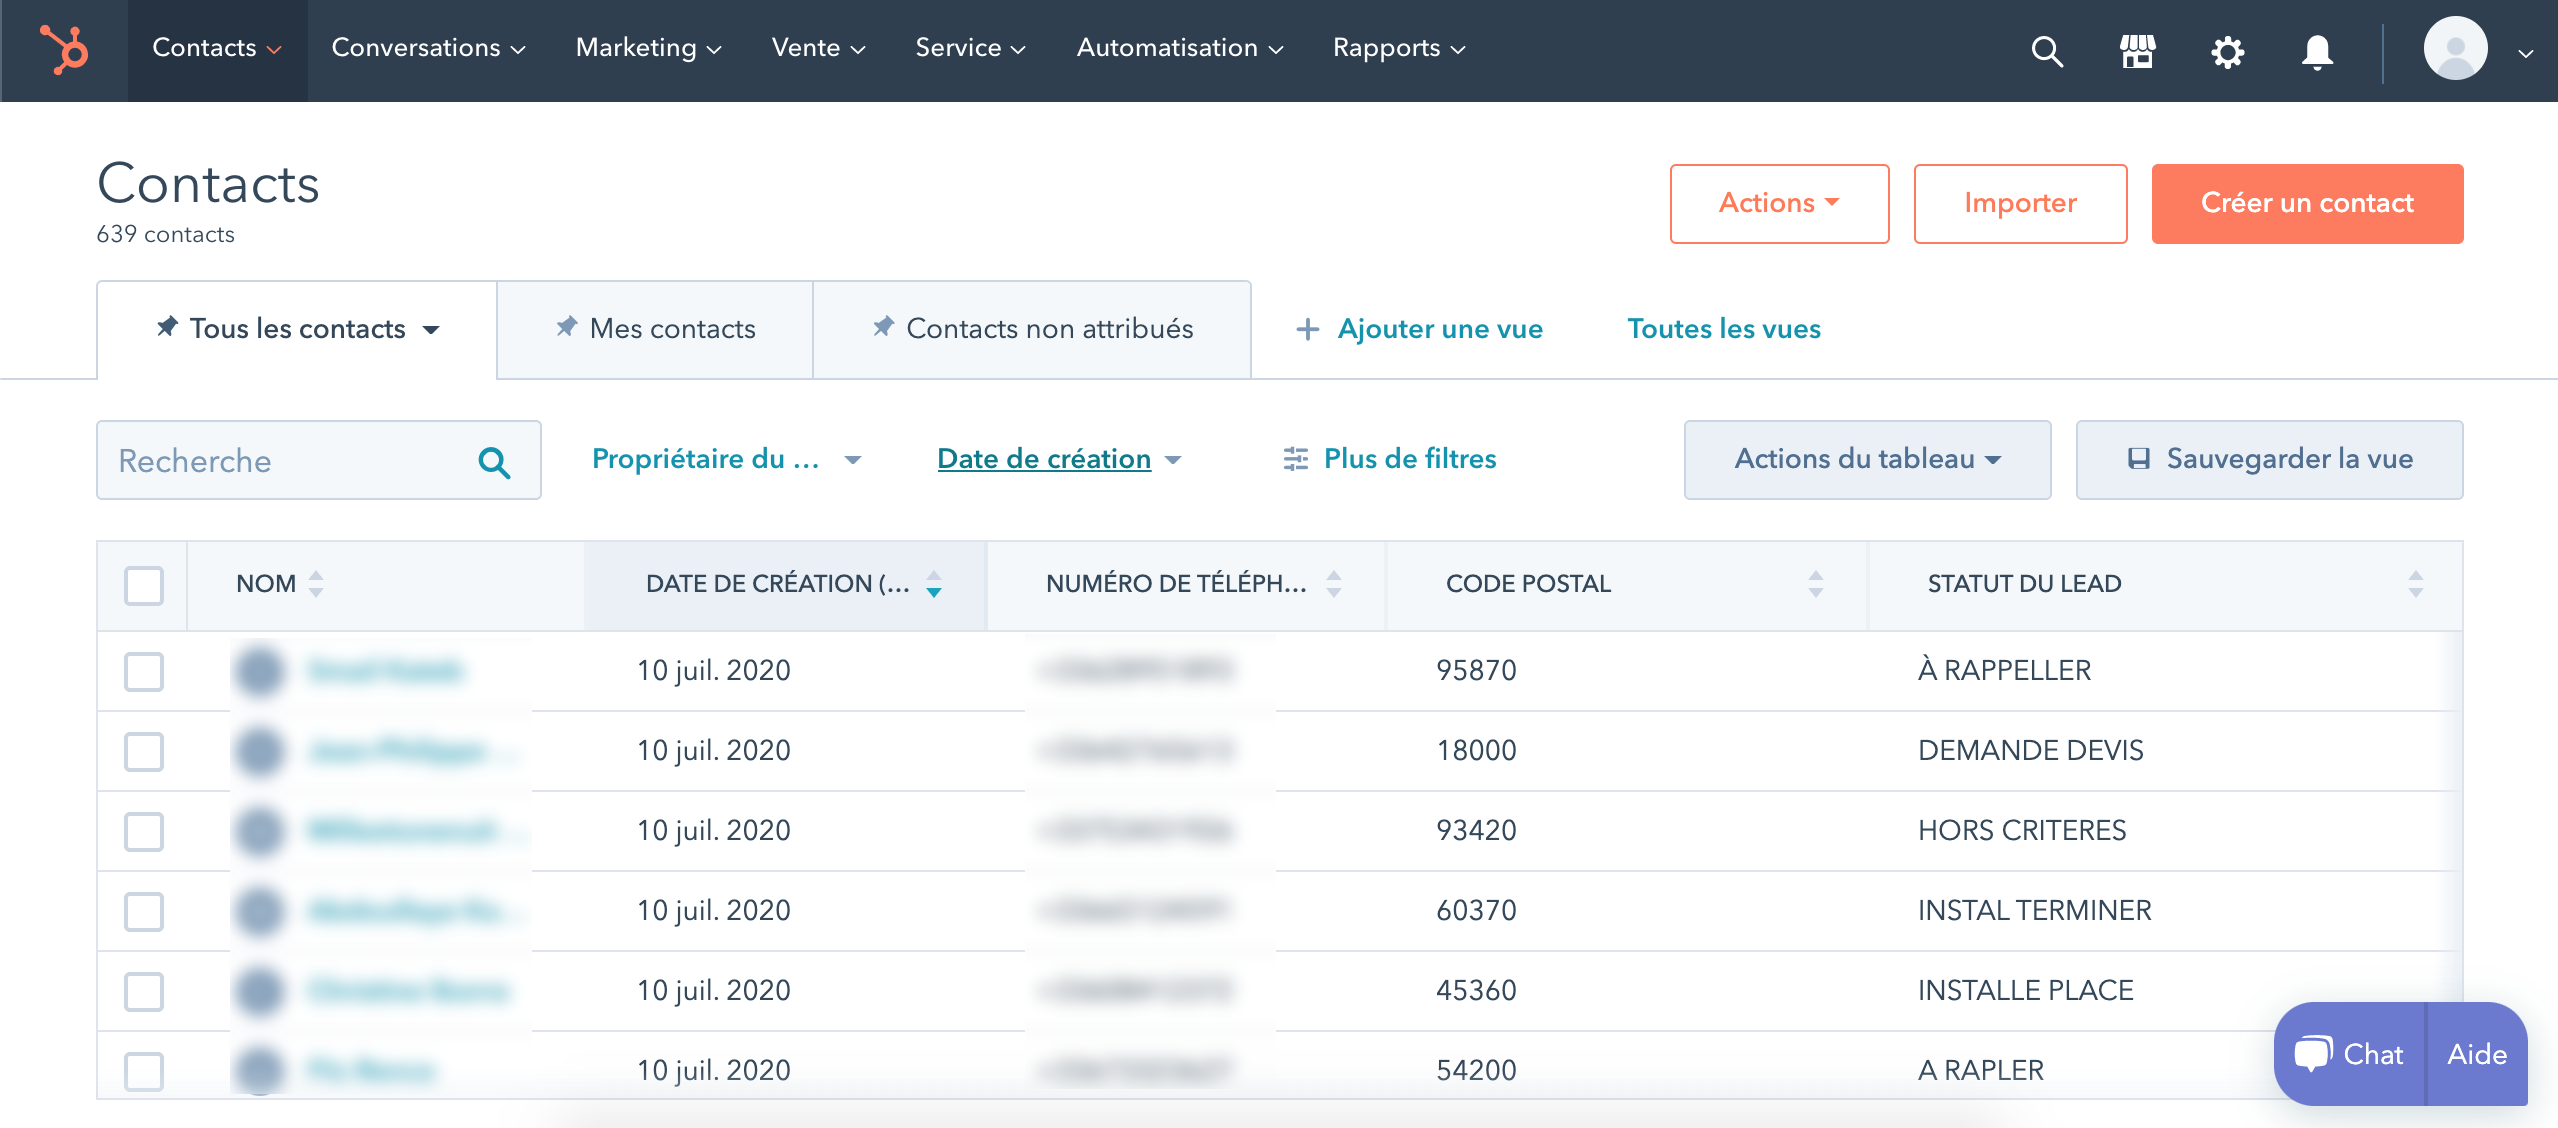Click the Créer un contact button
This screenshot has width=2558, height=1128.
coord(2307,202)
